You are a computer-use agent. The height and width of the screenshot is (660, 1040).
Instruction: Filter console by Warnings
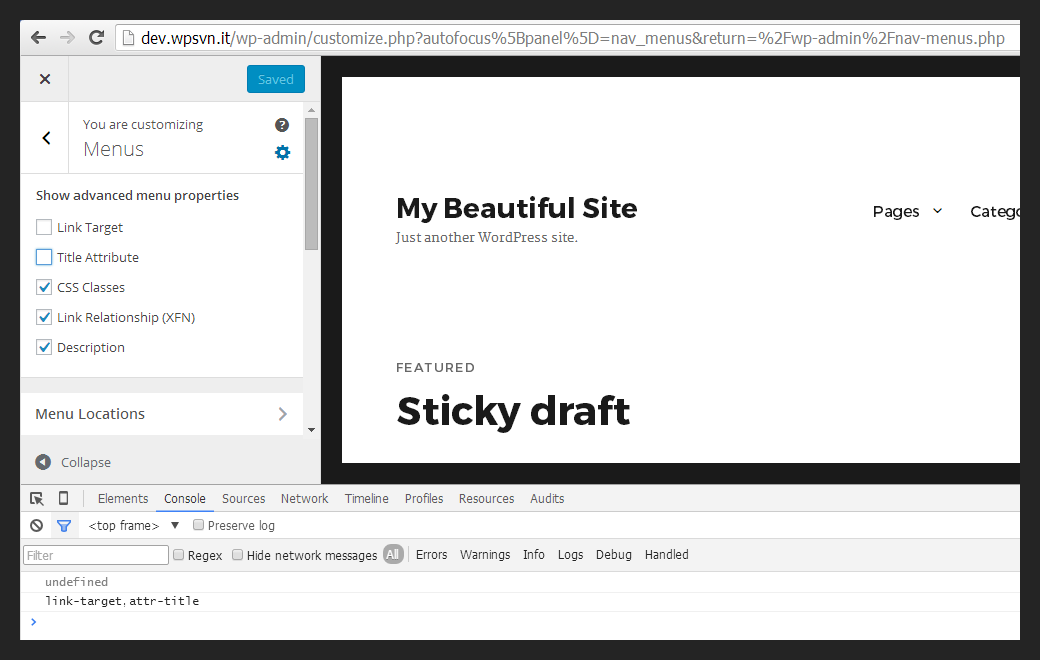485,555
